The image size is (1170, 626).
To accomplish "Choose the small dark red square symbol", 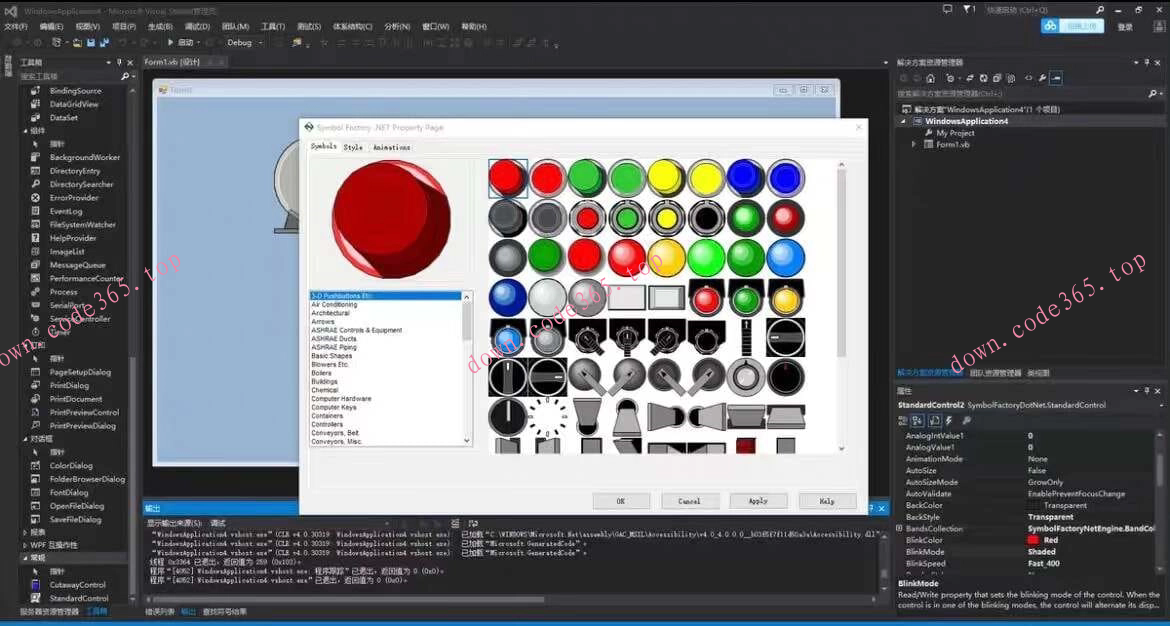I will [x=745, y=446].
